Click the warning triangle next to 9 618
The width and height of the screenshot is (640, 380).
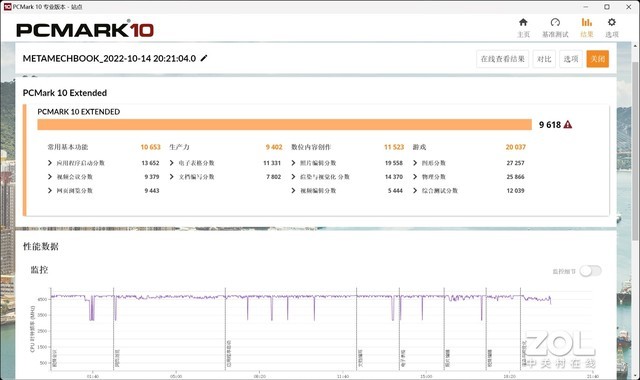(x=568, y=124)
